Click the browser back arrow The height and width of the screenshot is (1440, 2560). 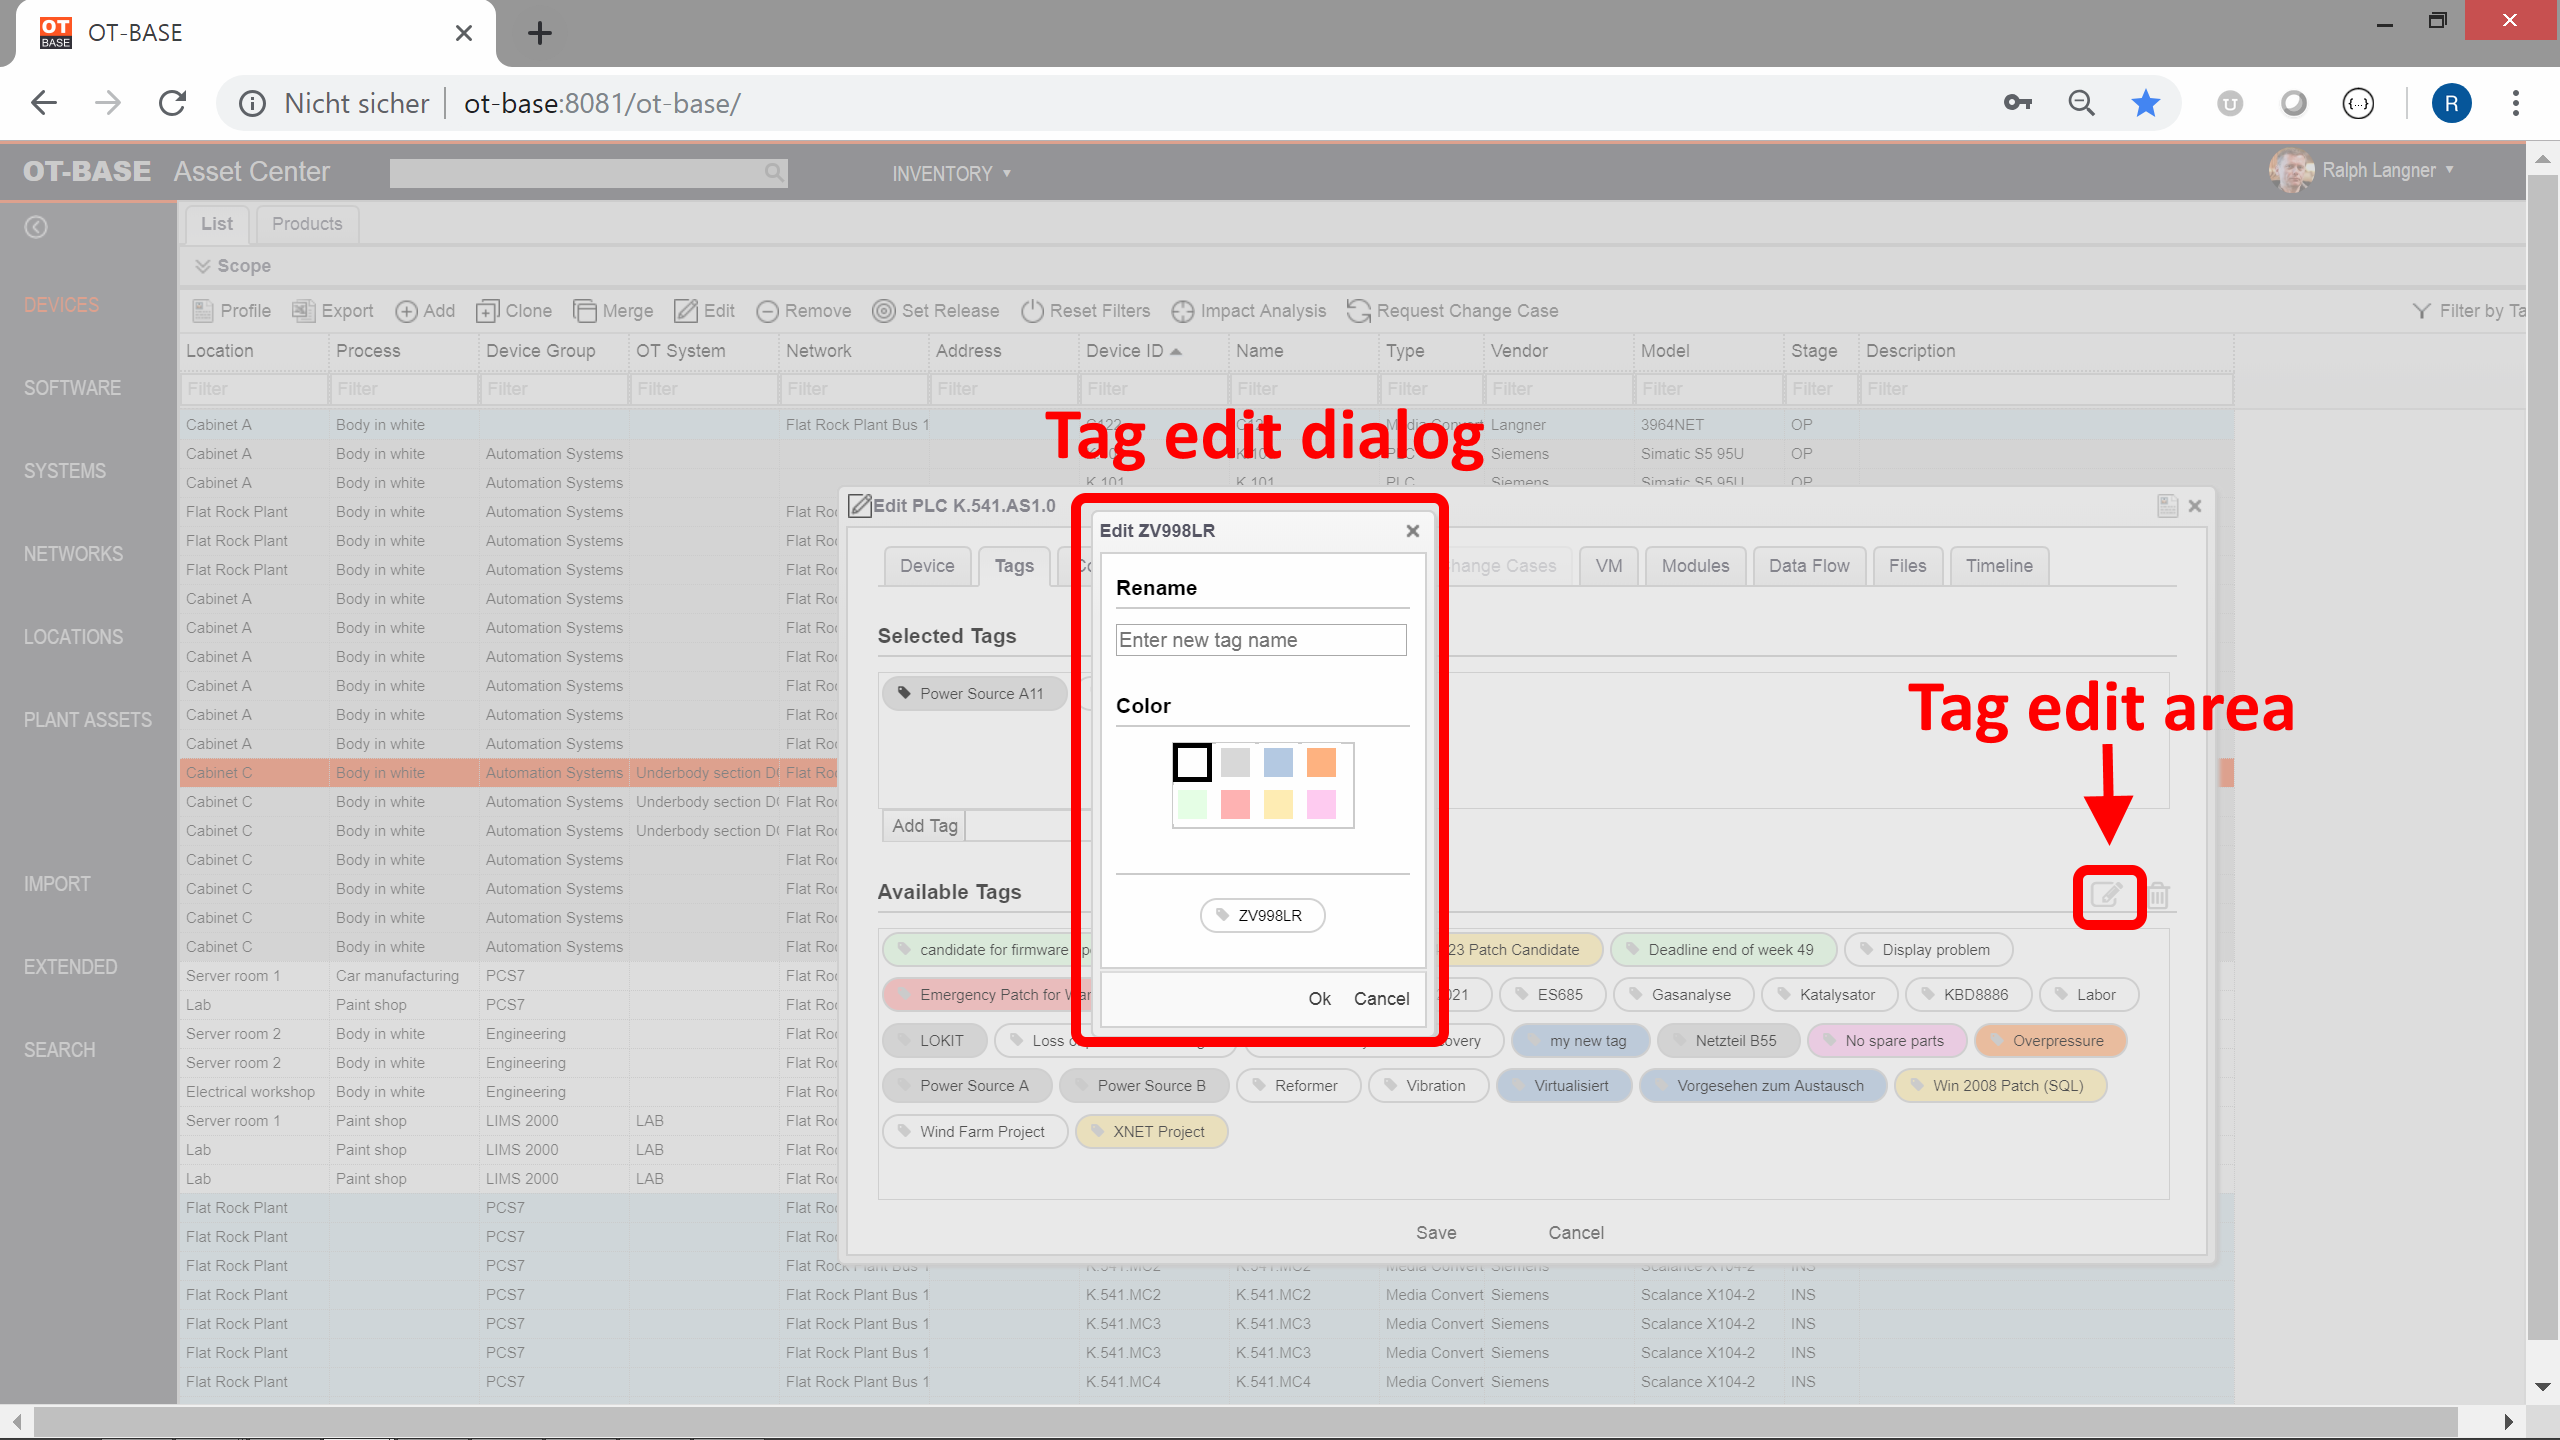point(44,103)
